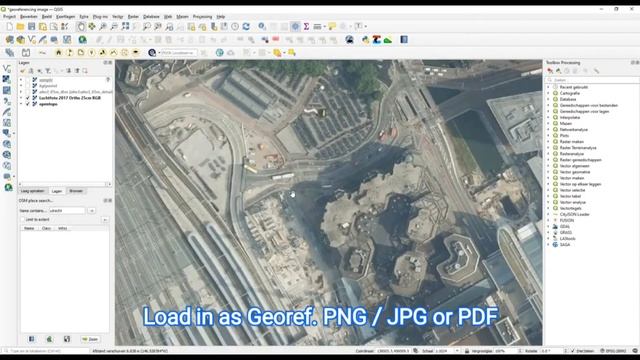Select the Identify Features tool
This screenshot has width=640, height=360.
point(262,27)
